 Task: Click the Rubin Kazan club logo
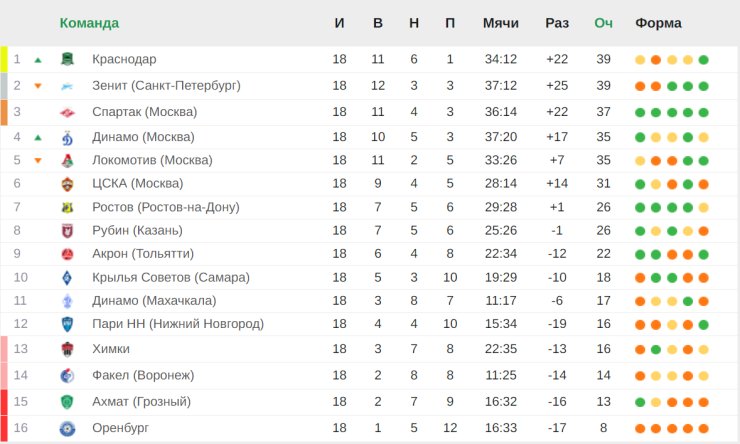click(67, 231)
